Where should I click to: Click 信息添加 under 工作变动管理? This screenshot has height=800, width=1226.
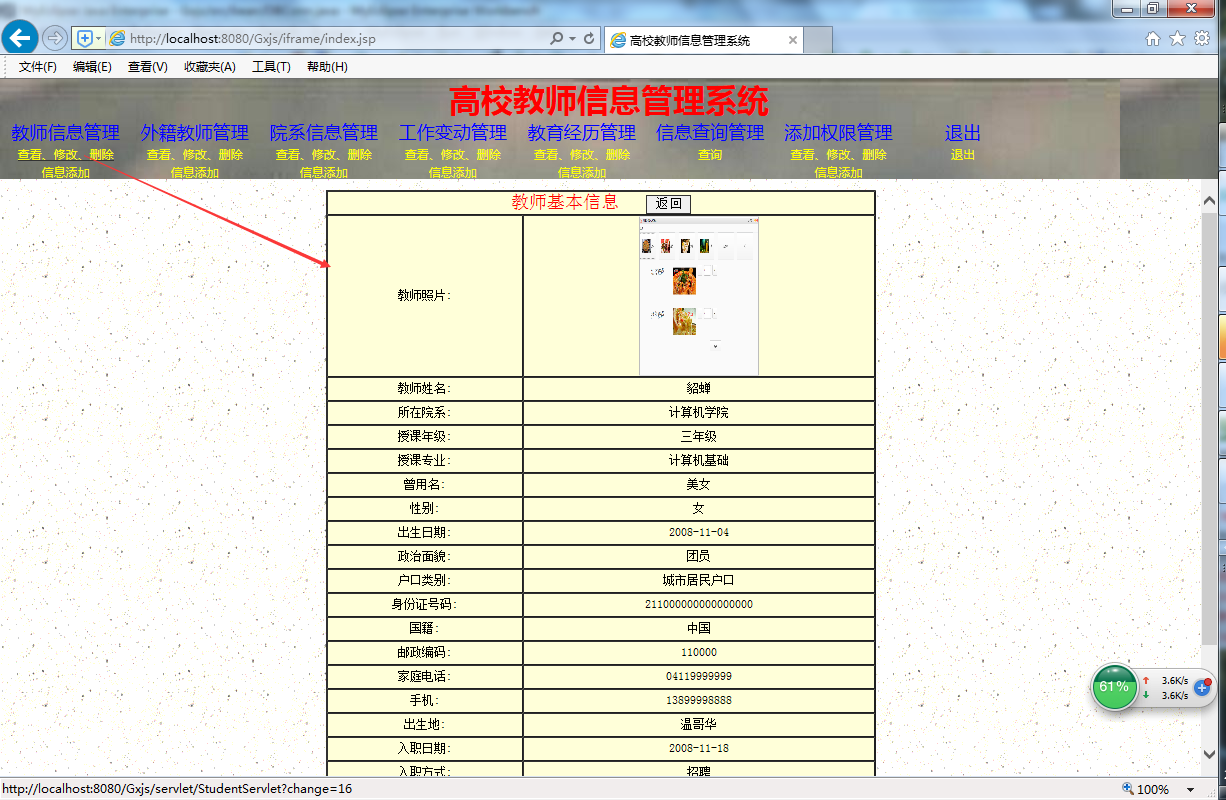(453, 172)
